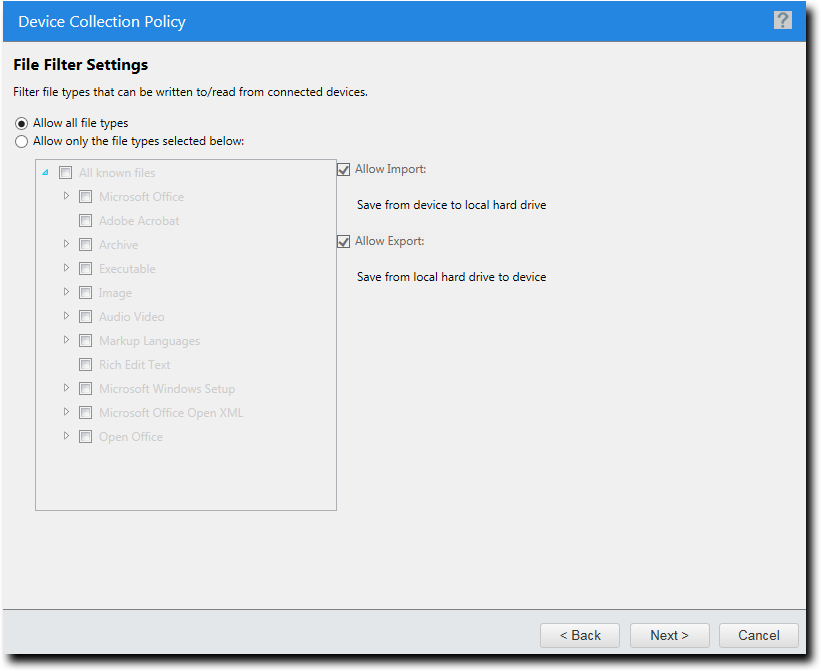
Task: Enable the Allow Import checkbox
Action: (x=343, y=169)
